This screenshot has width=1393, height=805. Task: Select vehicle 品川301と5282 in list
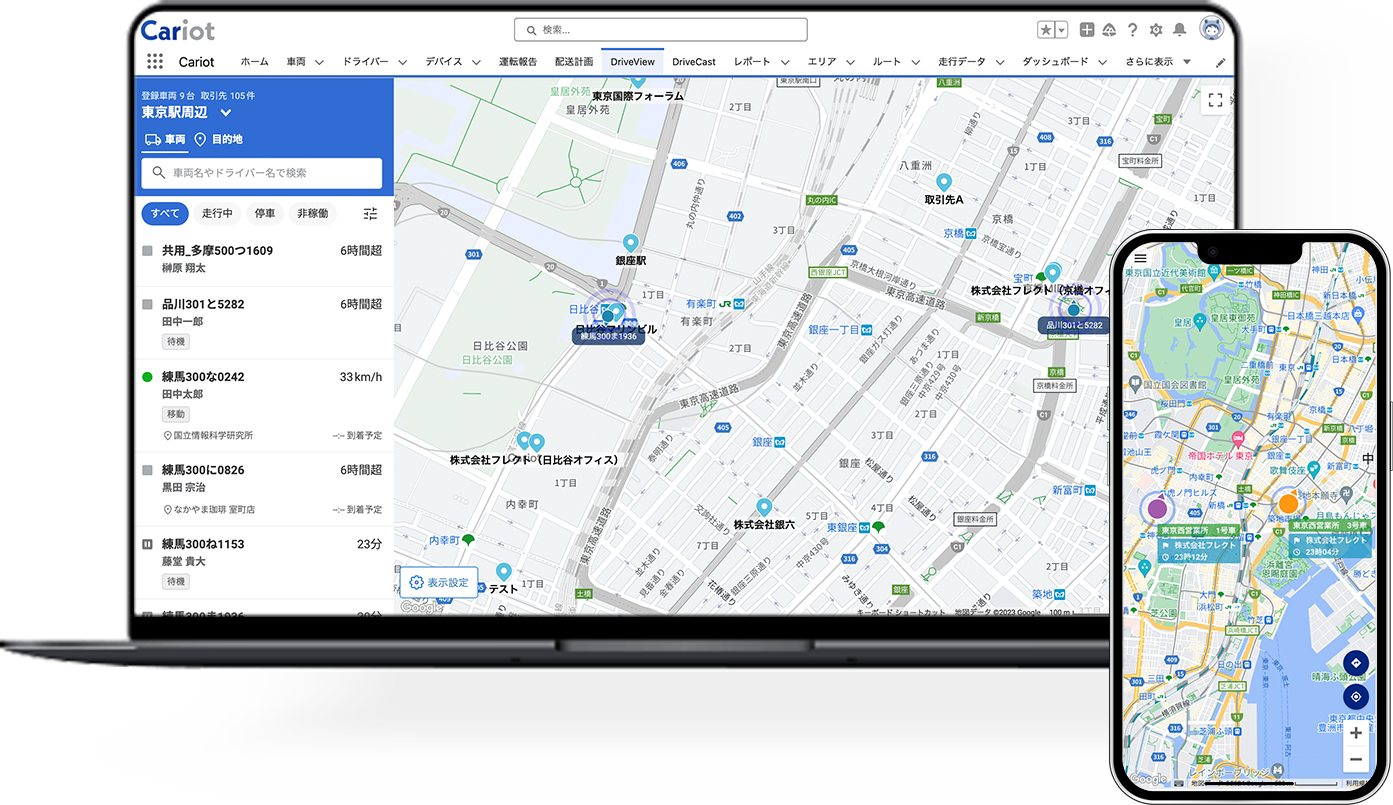tap(262, 323)
